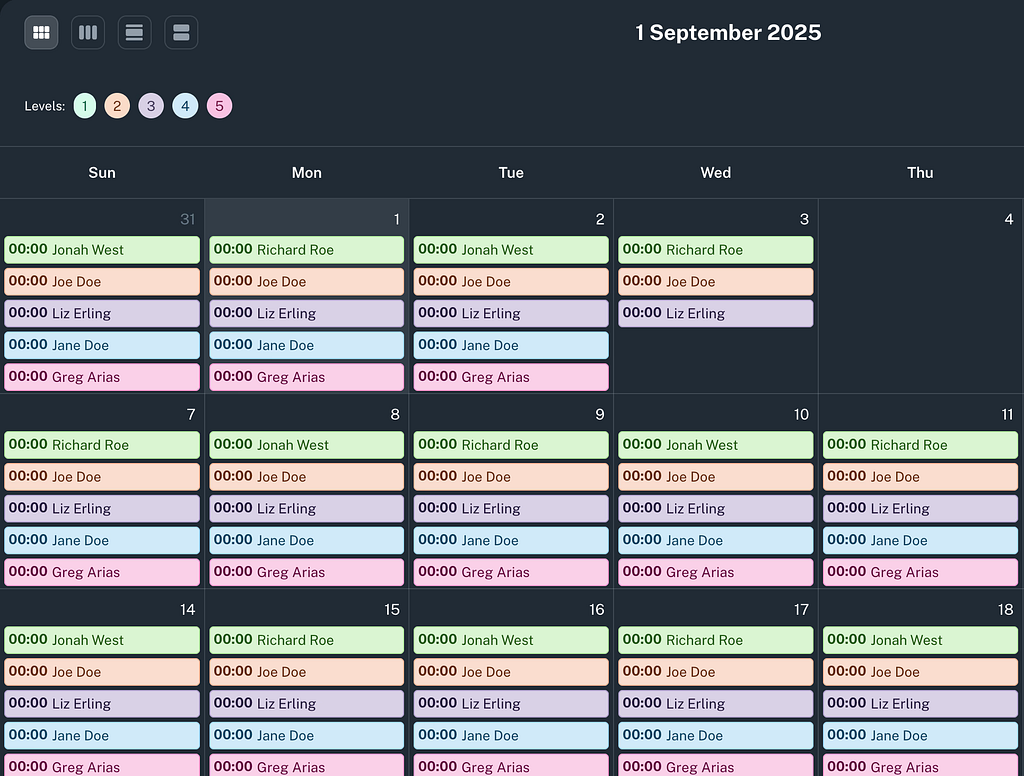Open Liz Erling event on the 17th
The width and height of the screenshot is (1024, 776).
(716, 703)
